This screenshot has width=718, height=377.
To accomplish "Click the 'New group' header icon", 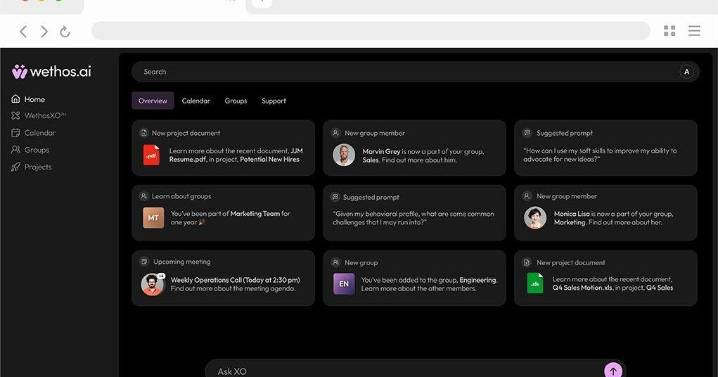I will (x=336, y=262).
